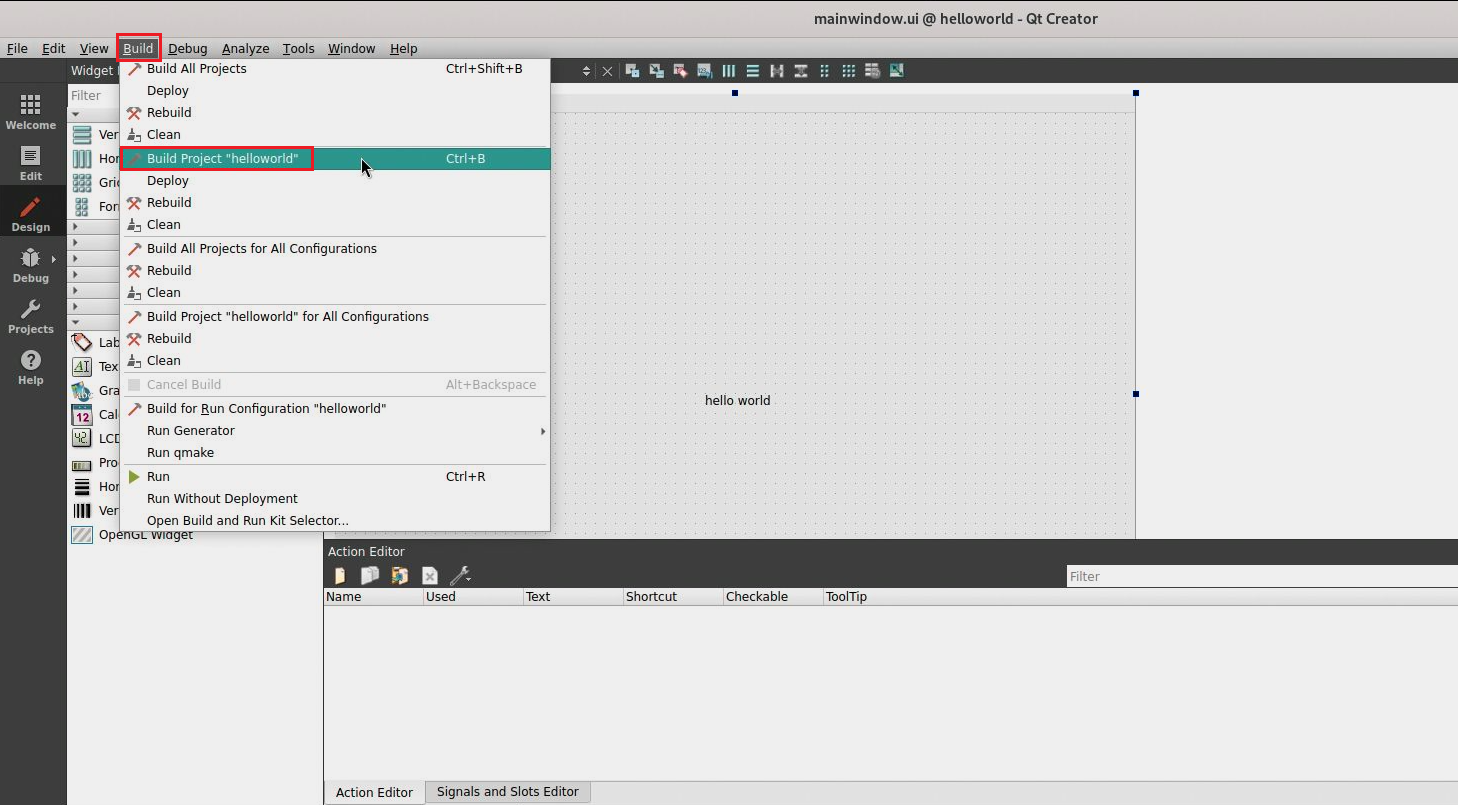Click Lay Out Horizontally toolbar icon

pyautogui.click(x=729, y=71)
